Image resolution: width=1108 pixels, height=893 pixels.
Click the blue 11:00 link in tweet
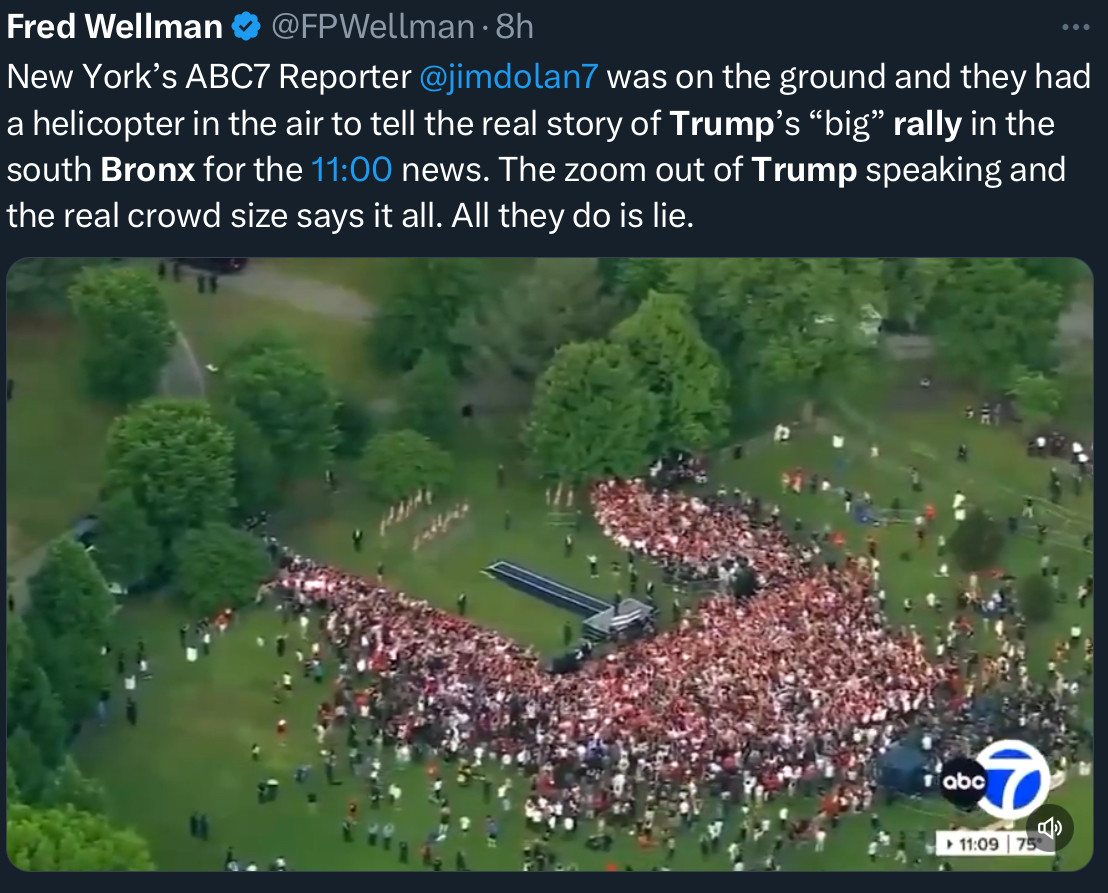coord(351,170)
